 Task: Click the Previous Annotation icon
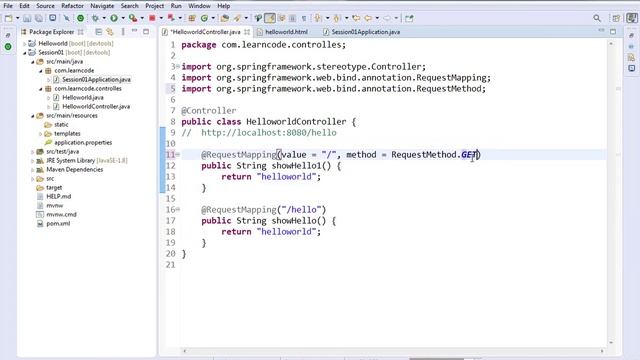tap(337, 18)
